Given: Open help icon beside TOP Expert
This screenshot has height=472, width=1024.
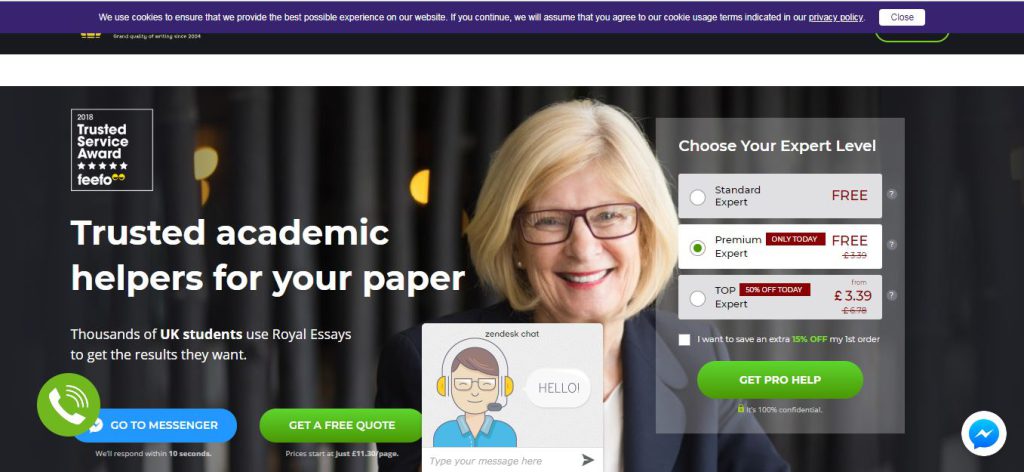Looking at the screenshot, I should click(x=891, y=295).
